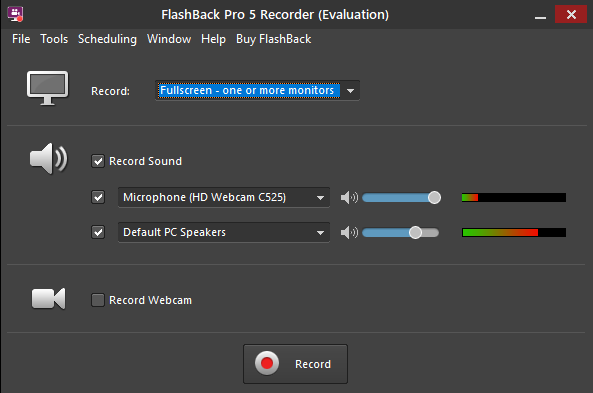Expand the Microphone (HD Webcam C525) dropdown
The width and height of the screenshot is (593, 393).
(x=224, y=197)
